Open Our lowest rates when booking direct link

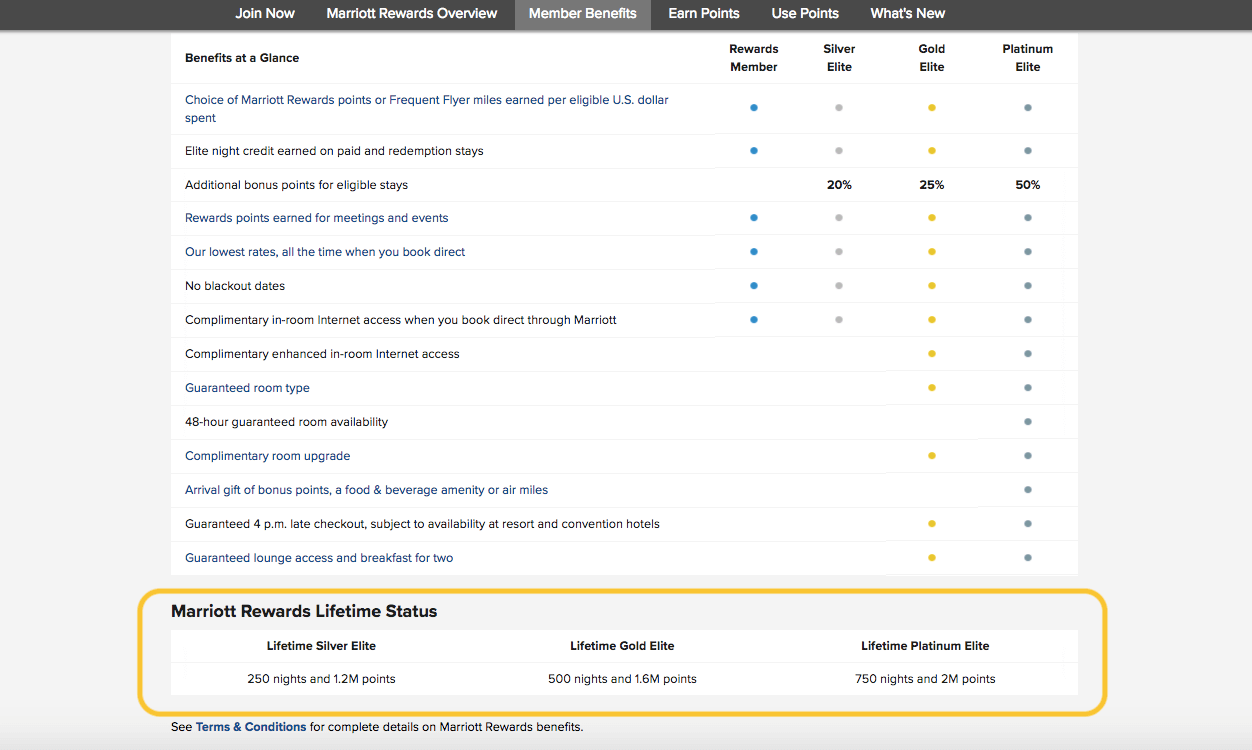[x=325, y=252]
